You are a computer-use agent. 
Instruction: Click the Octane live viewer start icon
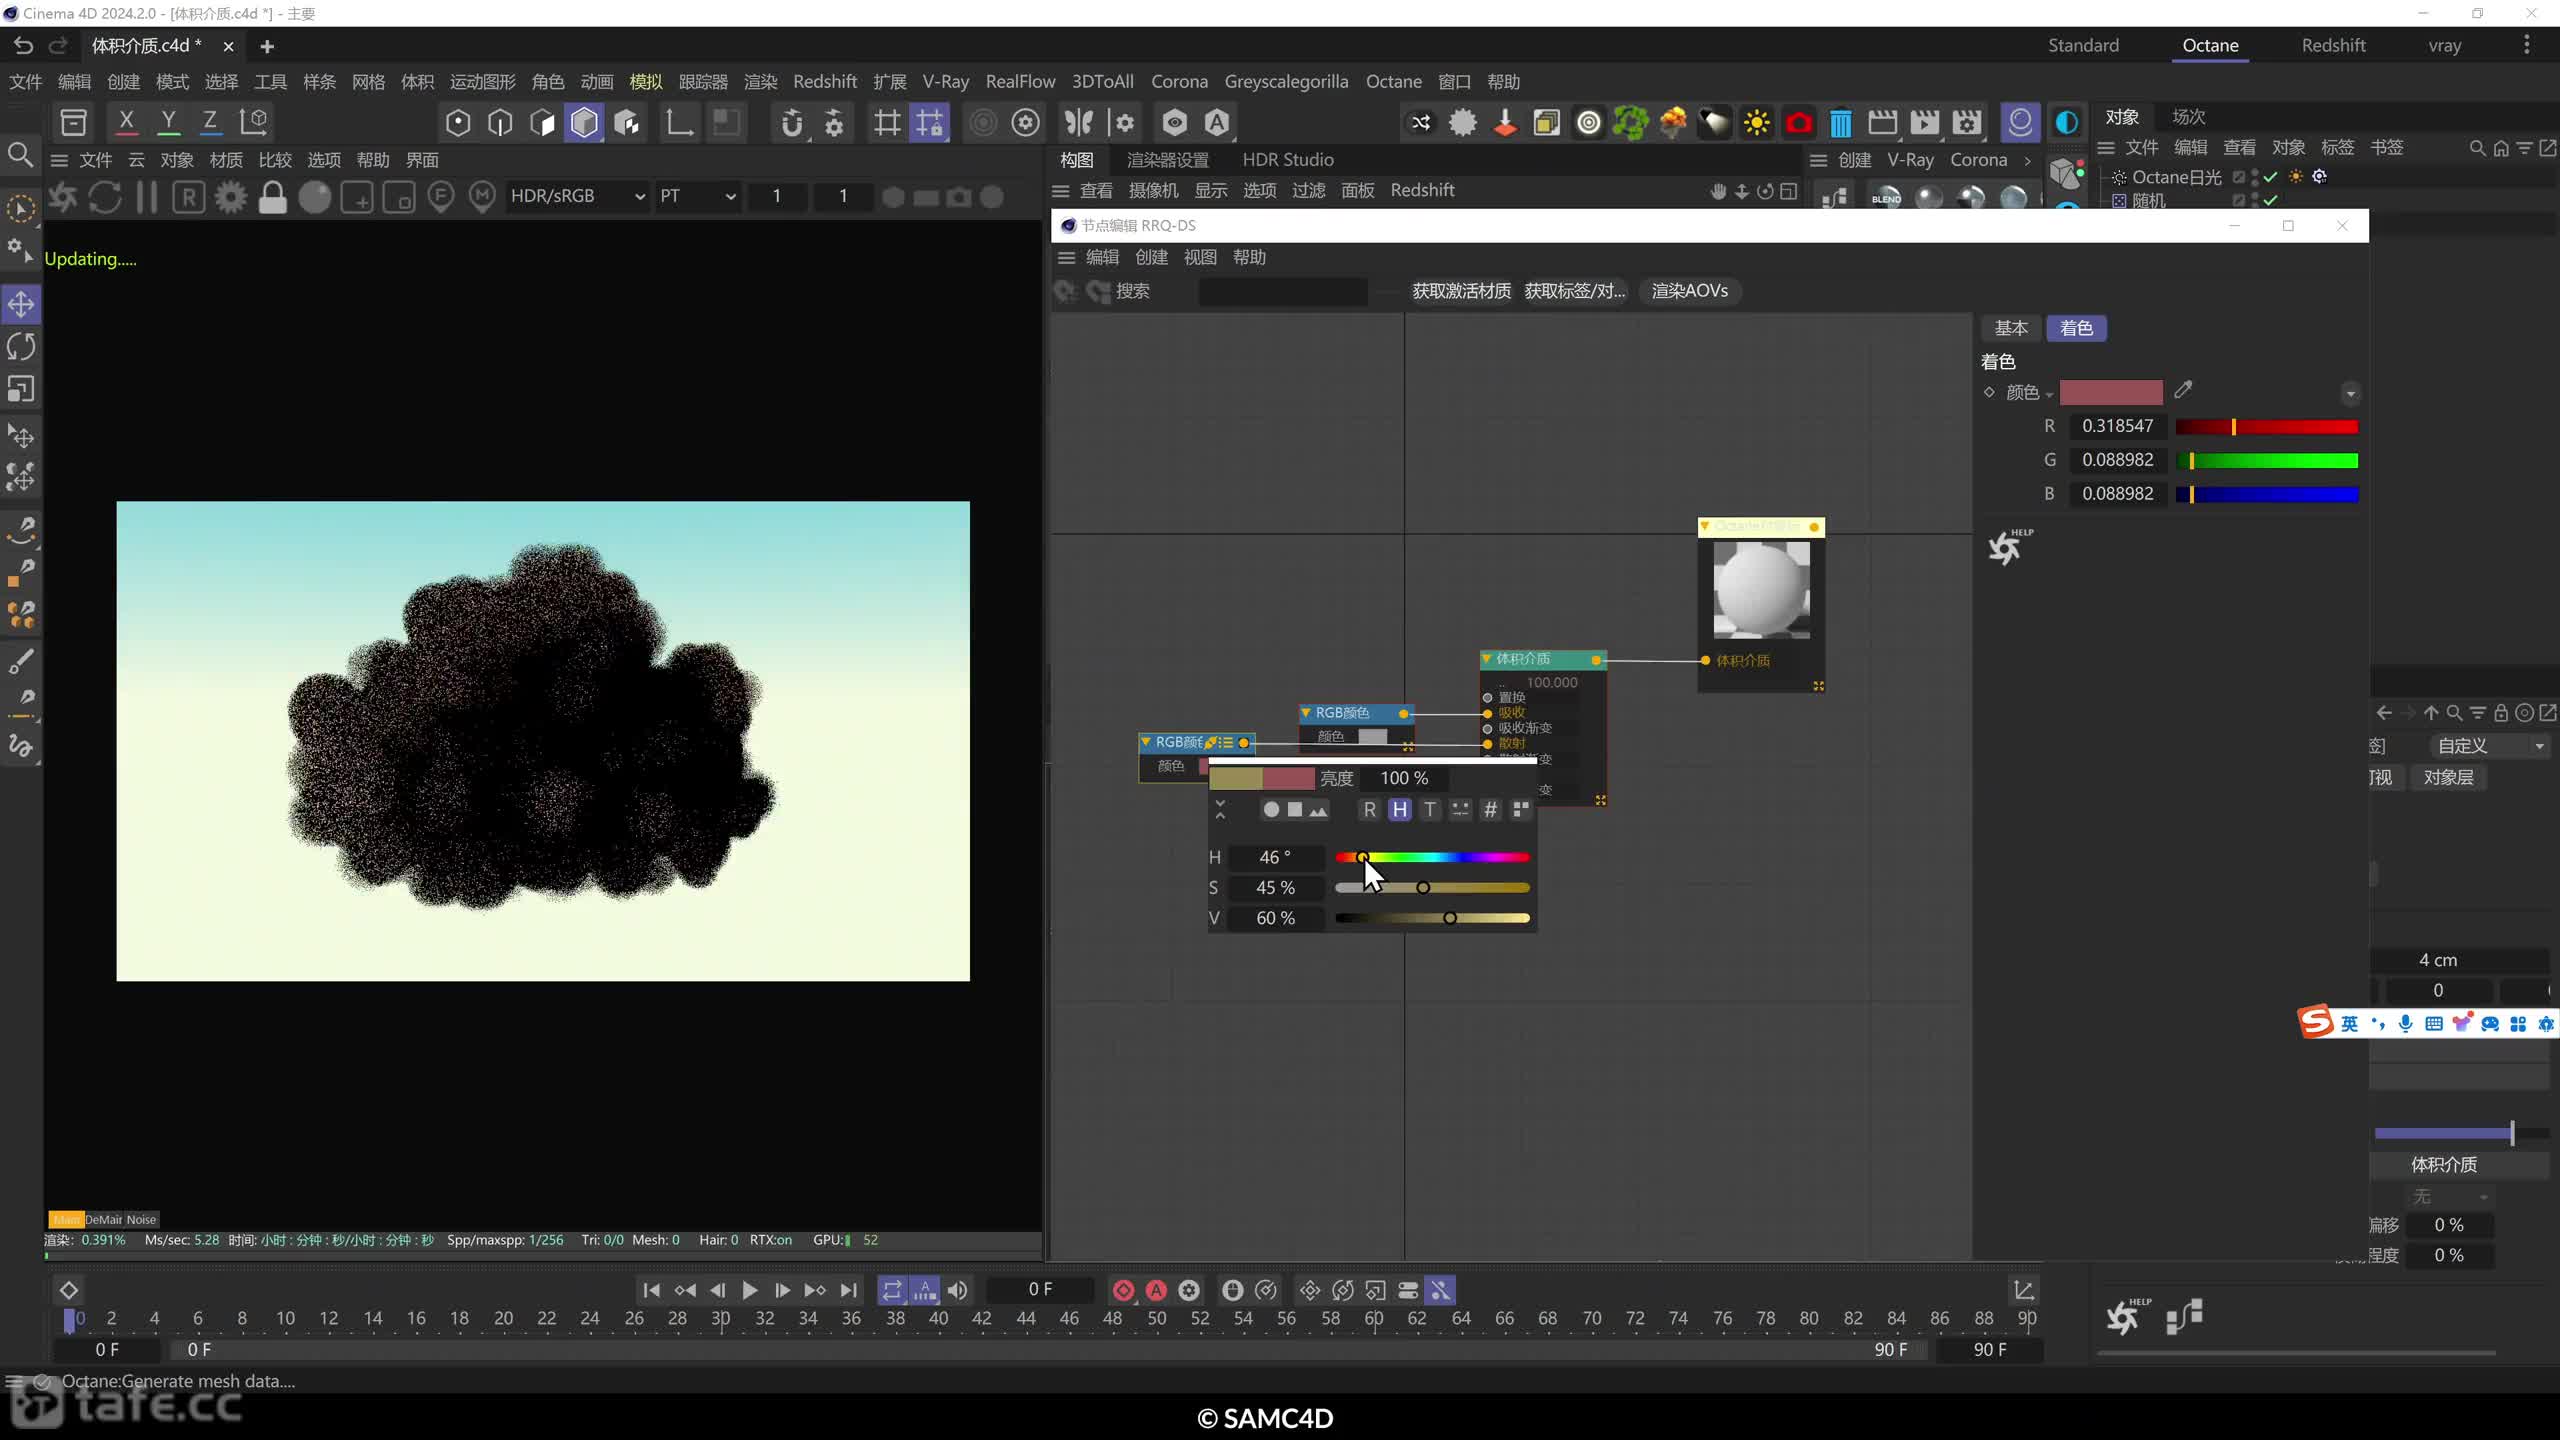pyautogui.click(x=62, y=197)
